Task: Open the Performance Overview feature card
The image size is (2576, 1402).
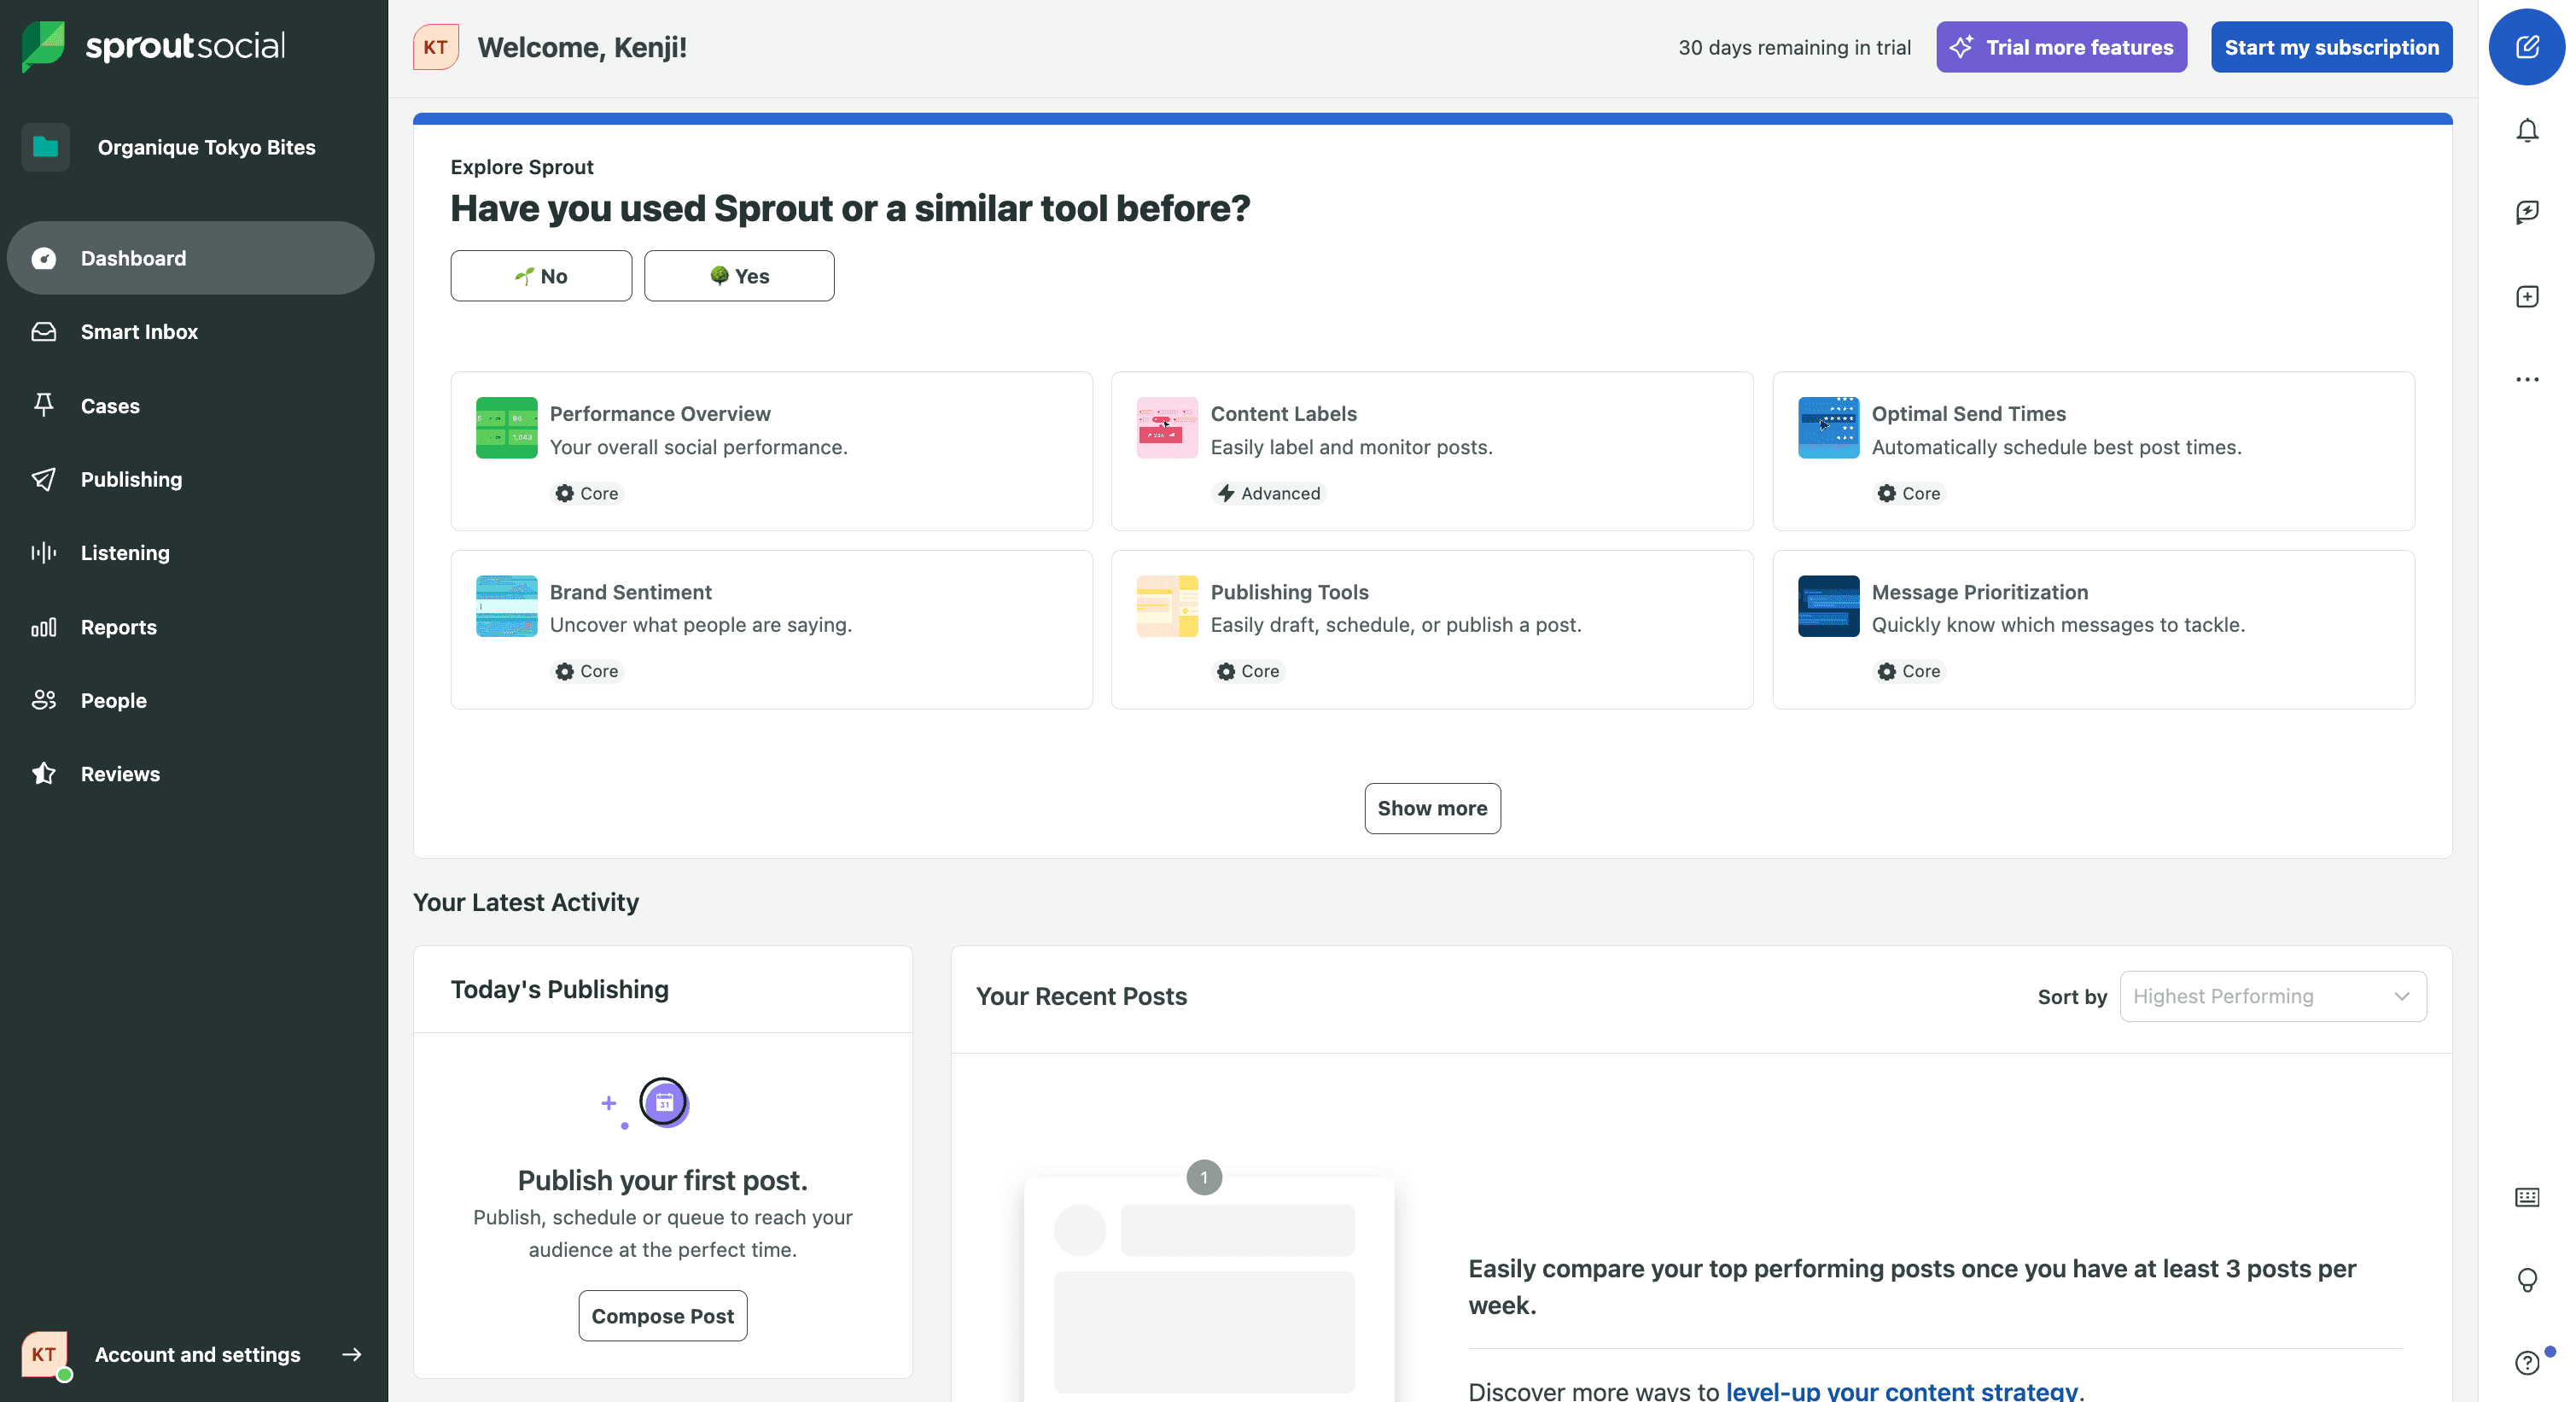Action: tap(771, 451)
